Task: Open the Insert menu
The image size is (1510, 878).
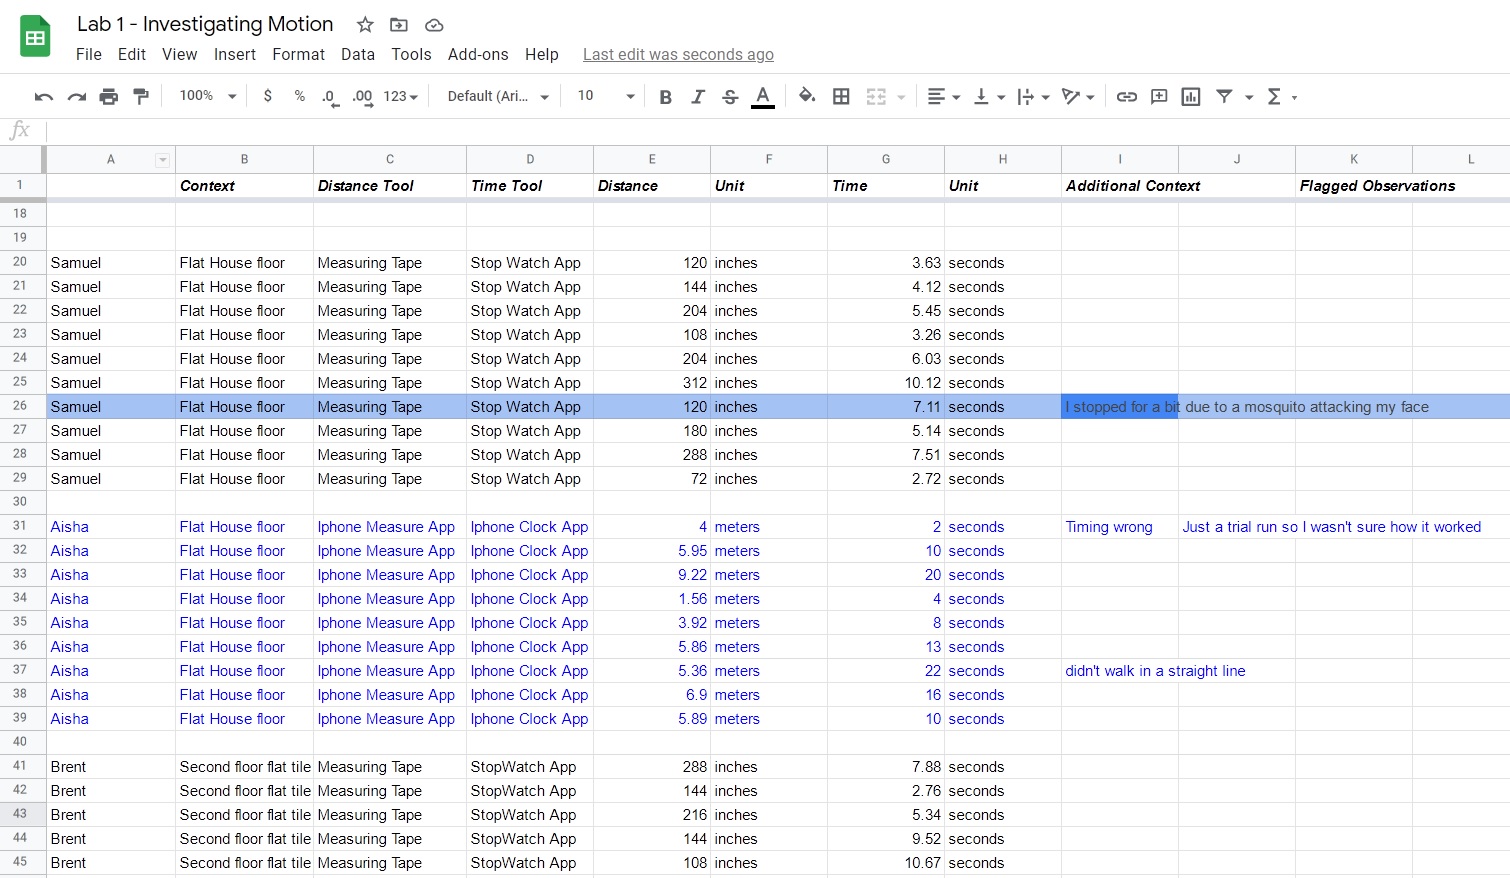Action: click(235, 55)
